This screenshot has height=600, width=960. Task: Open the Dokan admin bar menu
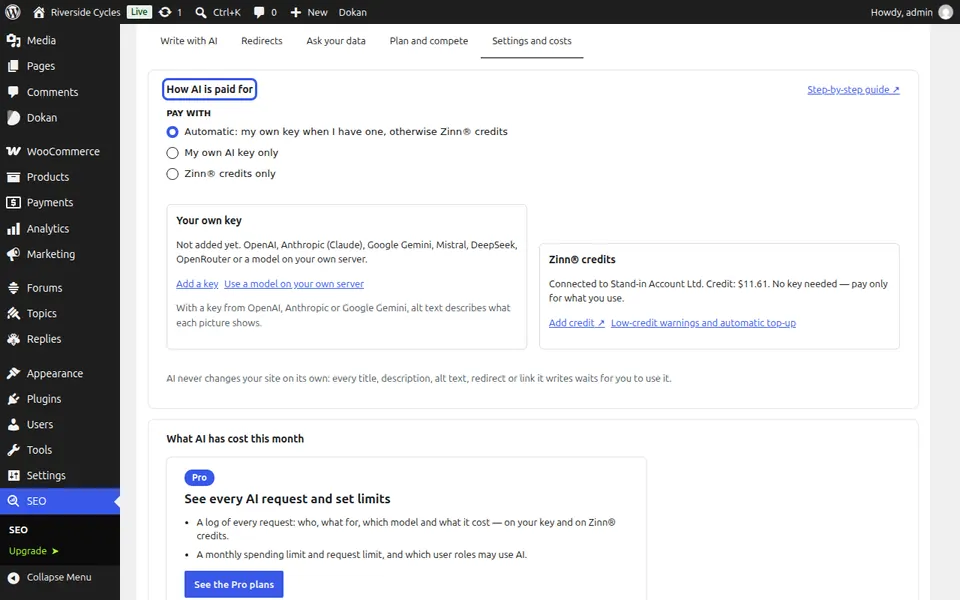click(353, 12)
